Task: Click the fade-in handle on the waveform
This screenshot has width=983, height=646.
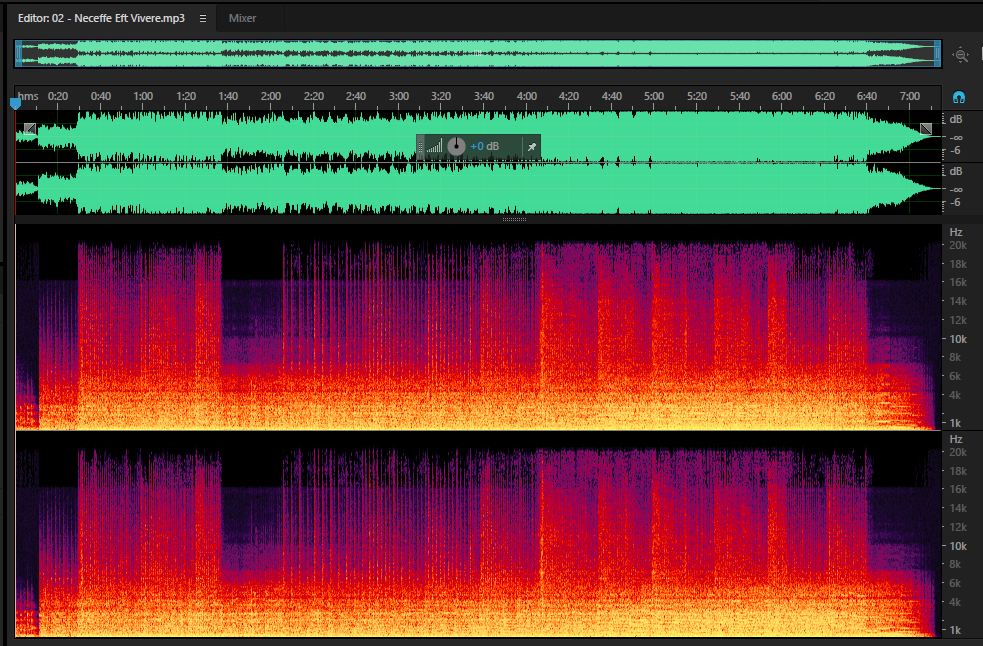Action: [29, 129]
